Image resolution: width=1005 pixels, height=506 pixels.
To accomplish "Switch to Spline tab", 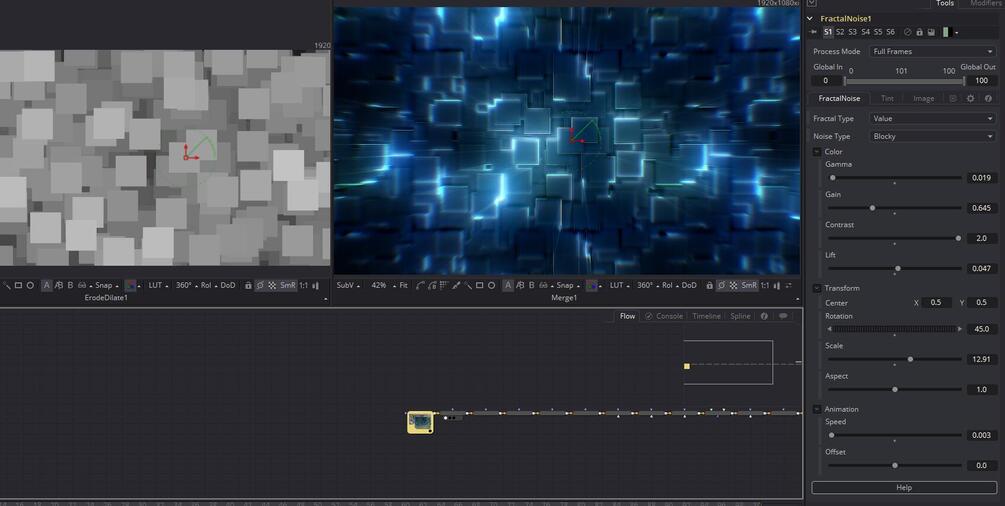I will [740, 316].
